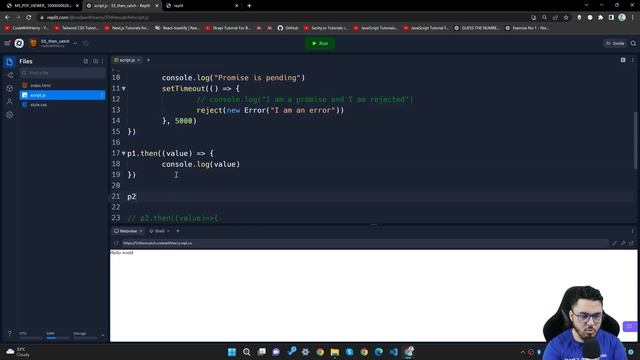Bookmark this page with the star icon
The height and width of the screenshot is (360, 640).
(566, 18)
